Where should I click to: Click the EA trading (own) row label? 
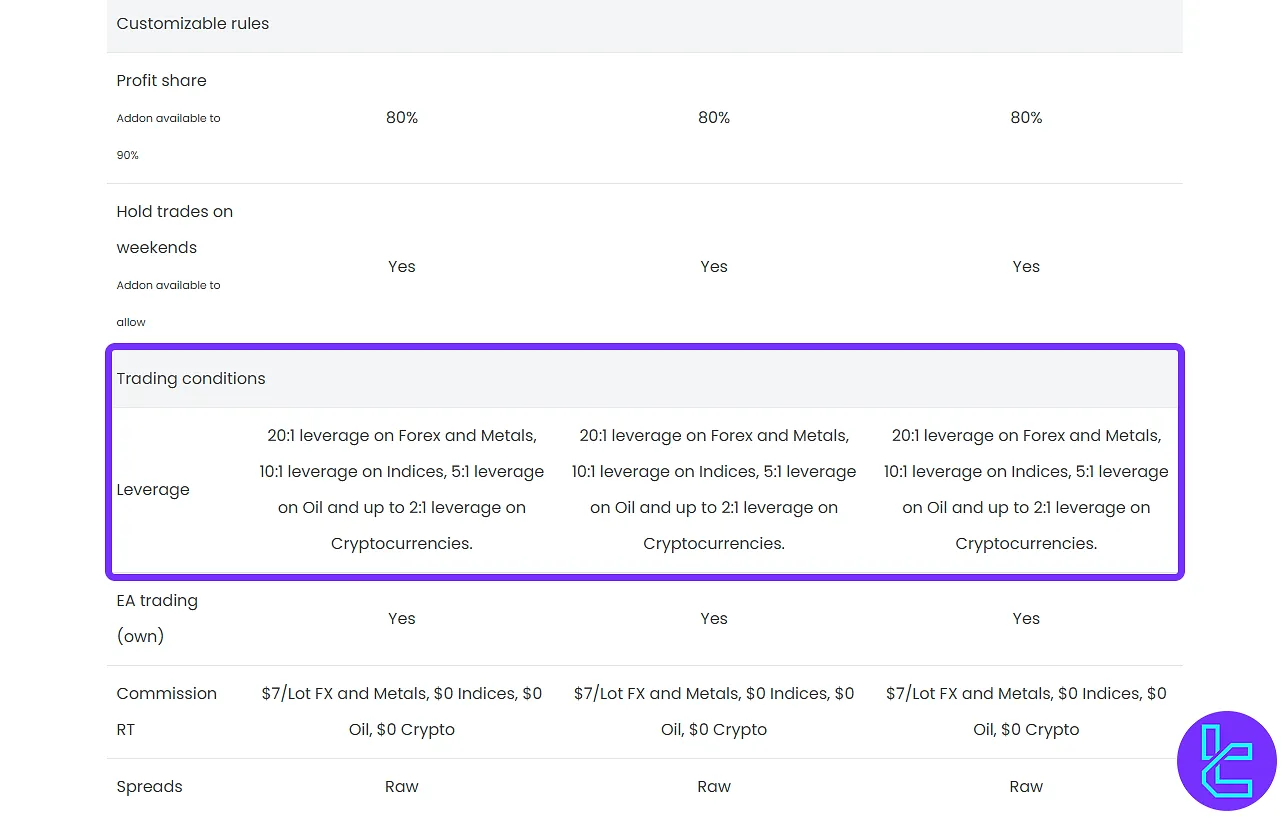[x=157, y=618]
